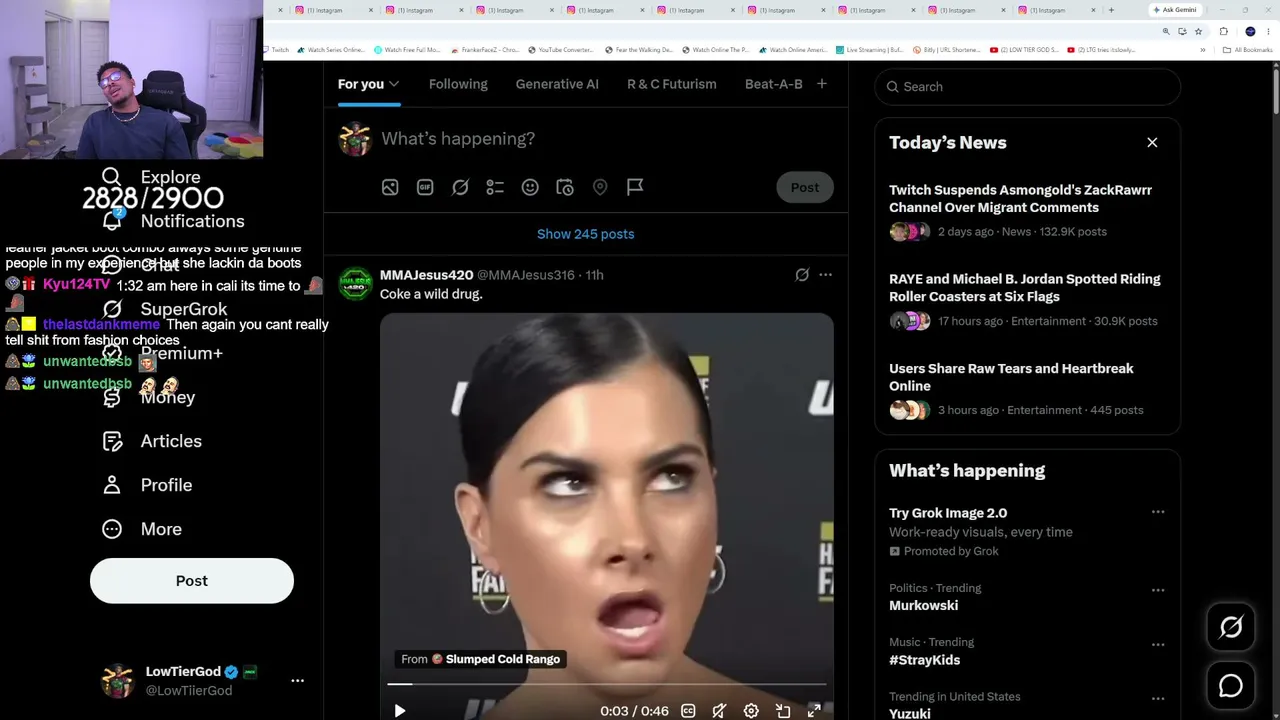Open browser extensions puzzle icon
Screen dimensions: 1280x720
tap(1224, 31)
